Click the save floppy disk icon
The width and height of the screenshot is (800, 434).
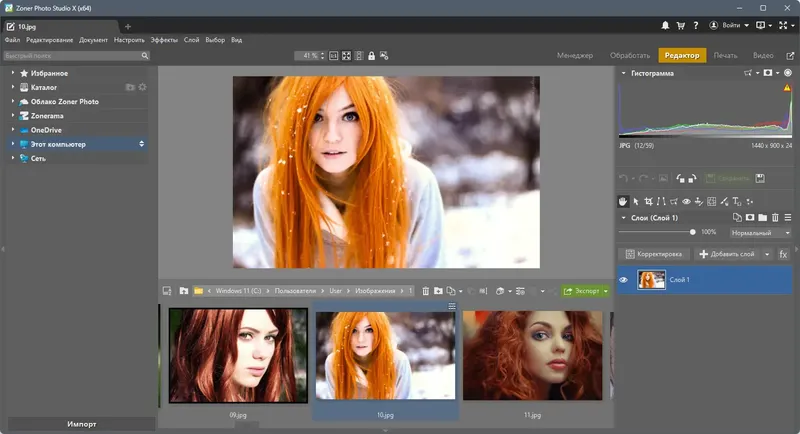click(x=760, y=178)
